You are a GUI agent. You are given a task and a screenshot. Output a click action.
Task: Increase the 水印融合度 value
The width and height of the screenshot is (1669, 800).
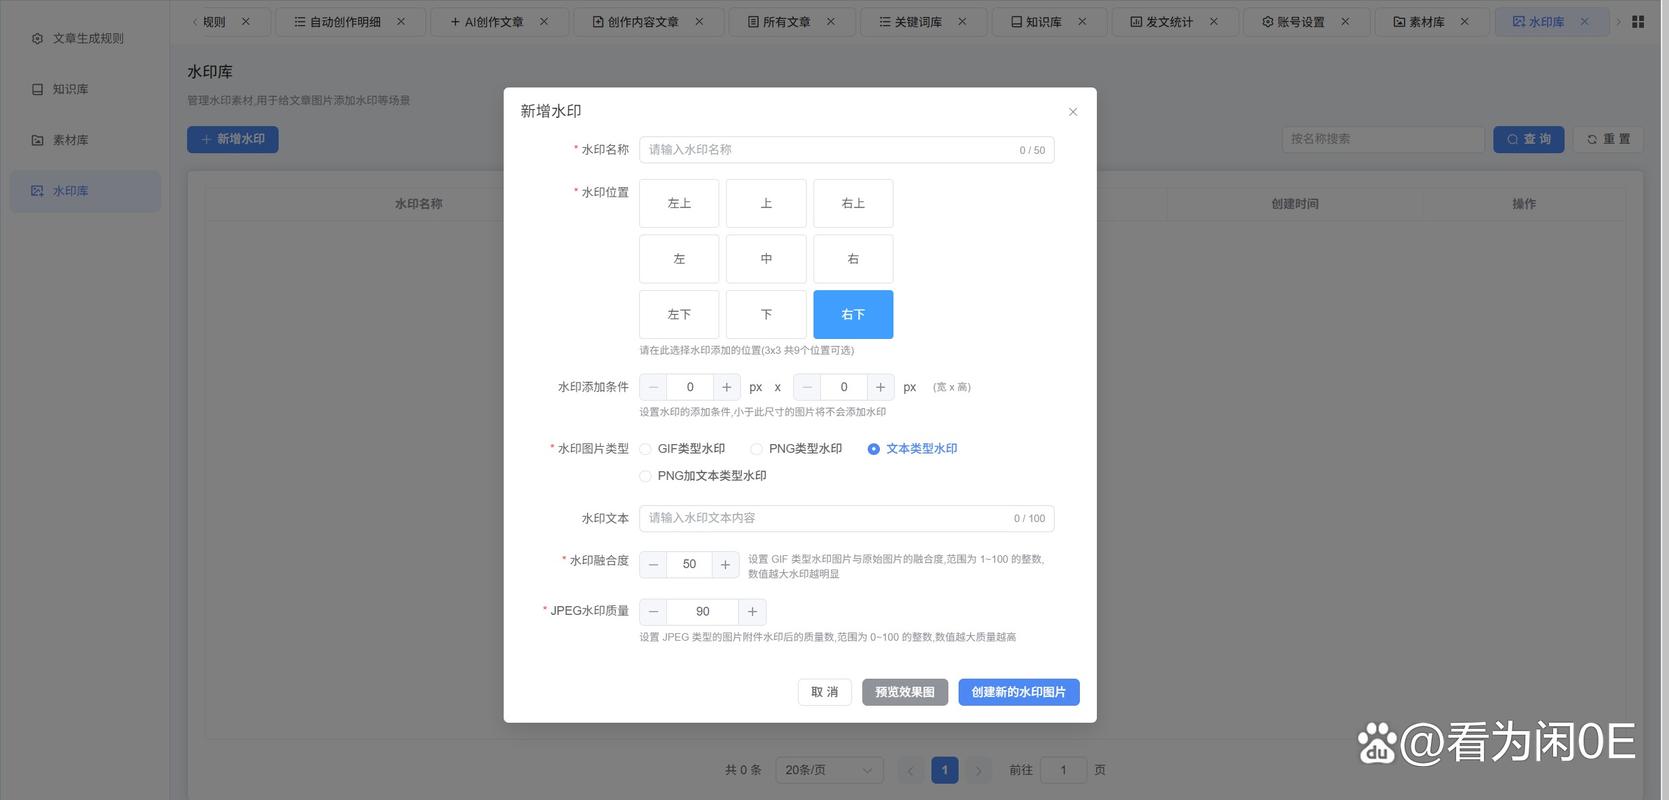[726, 565]
